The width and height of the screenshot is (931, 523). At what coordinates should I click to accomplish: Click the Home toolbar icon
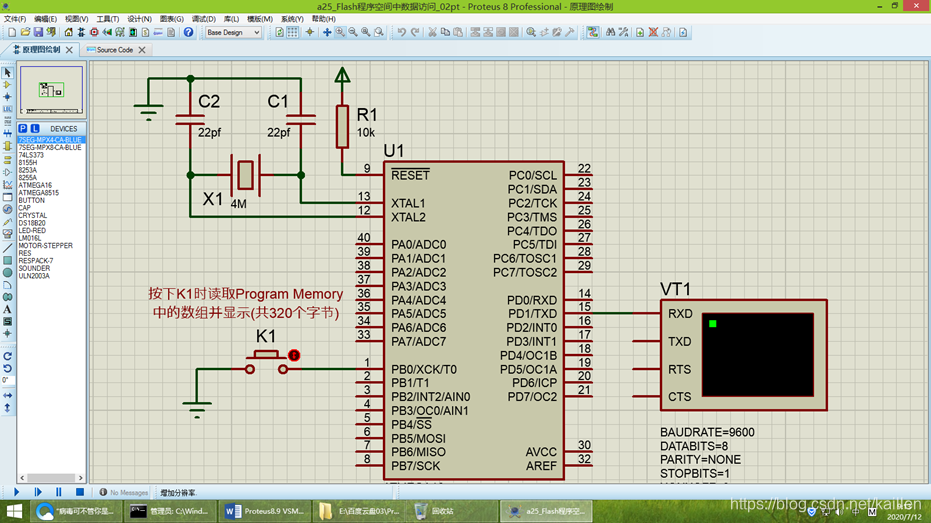[68, 32]
